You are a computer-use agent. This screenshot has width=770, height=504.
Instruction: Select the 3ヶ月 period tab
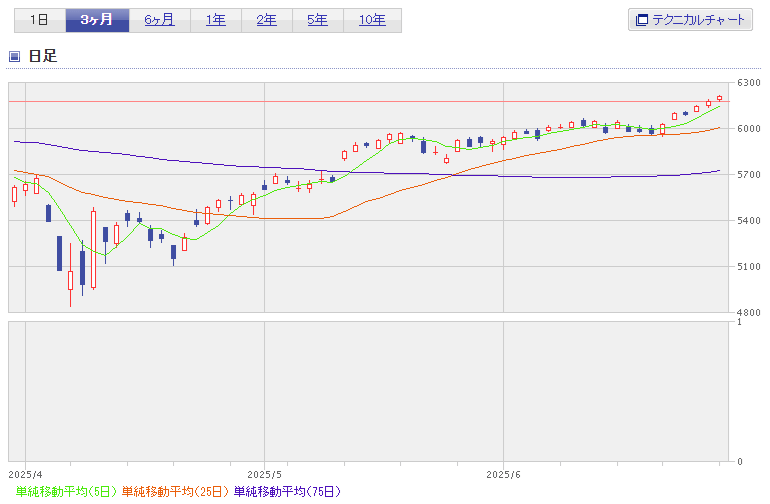click(x=97, y=20)
